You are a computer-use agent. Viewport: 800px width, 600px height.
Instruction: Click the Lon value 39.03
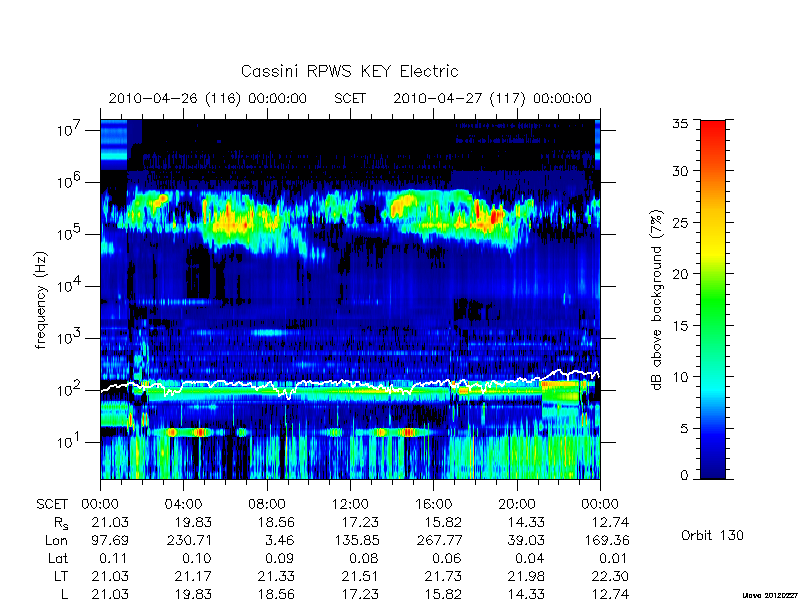pyautogui.click(x=526, y=540)
